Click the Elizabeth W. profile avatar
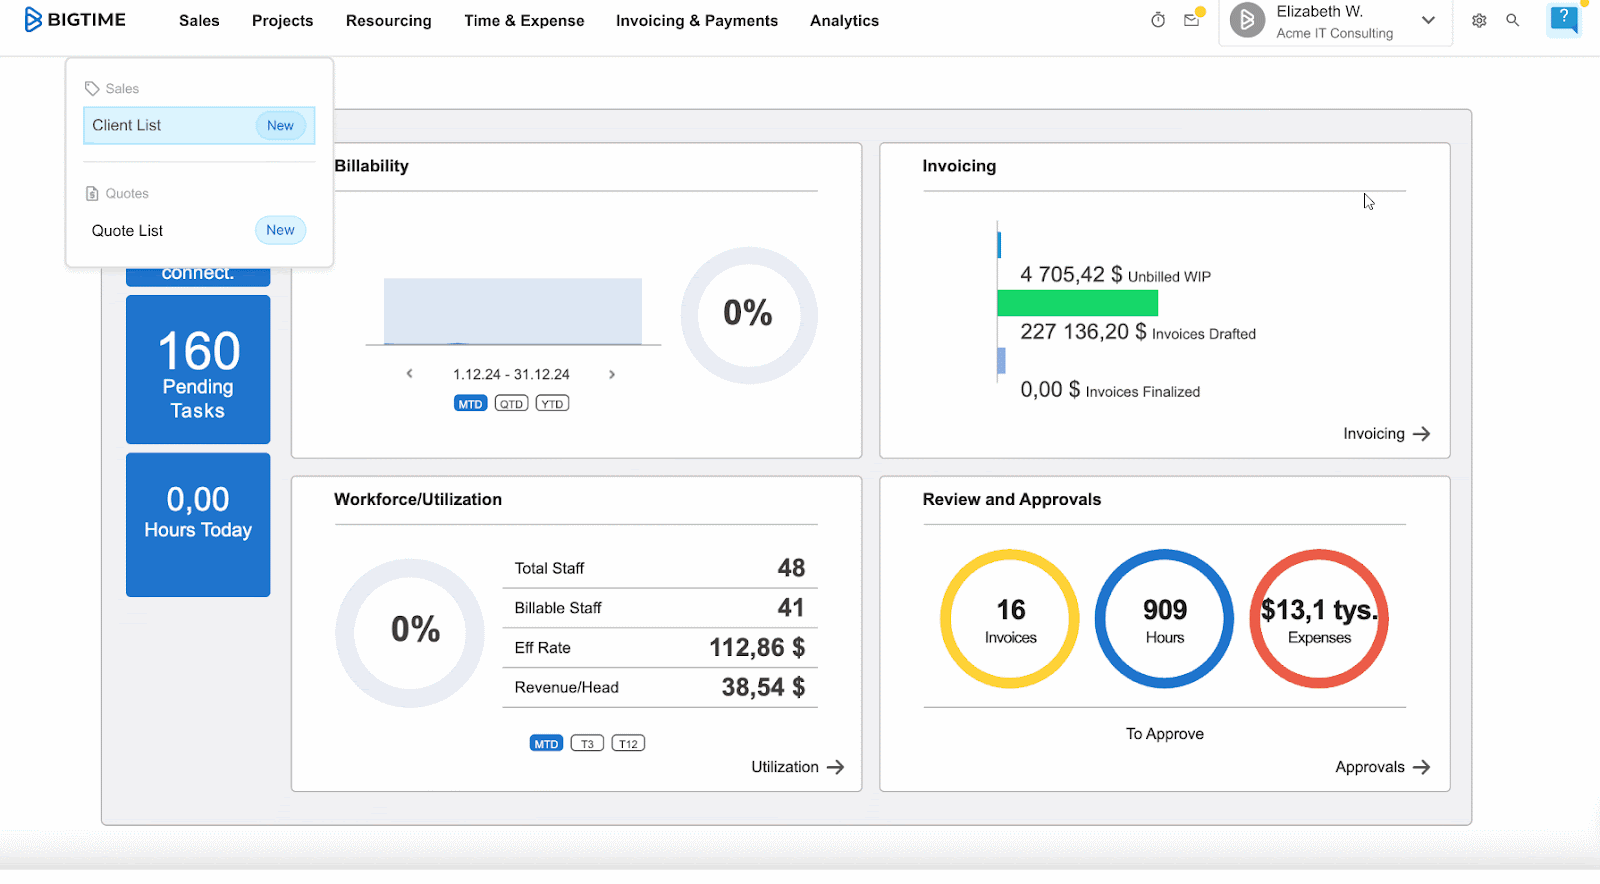 point(1247,21)
